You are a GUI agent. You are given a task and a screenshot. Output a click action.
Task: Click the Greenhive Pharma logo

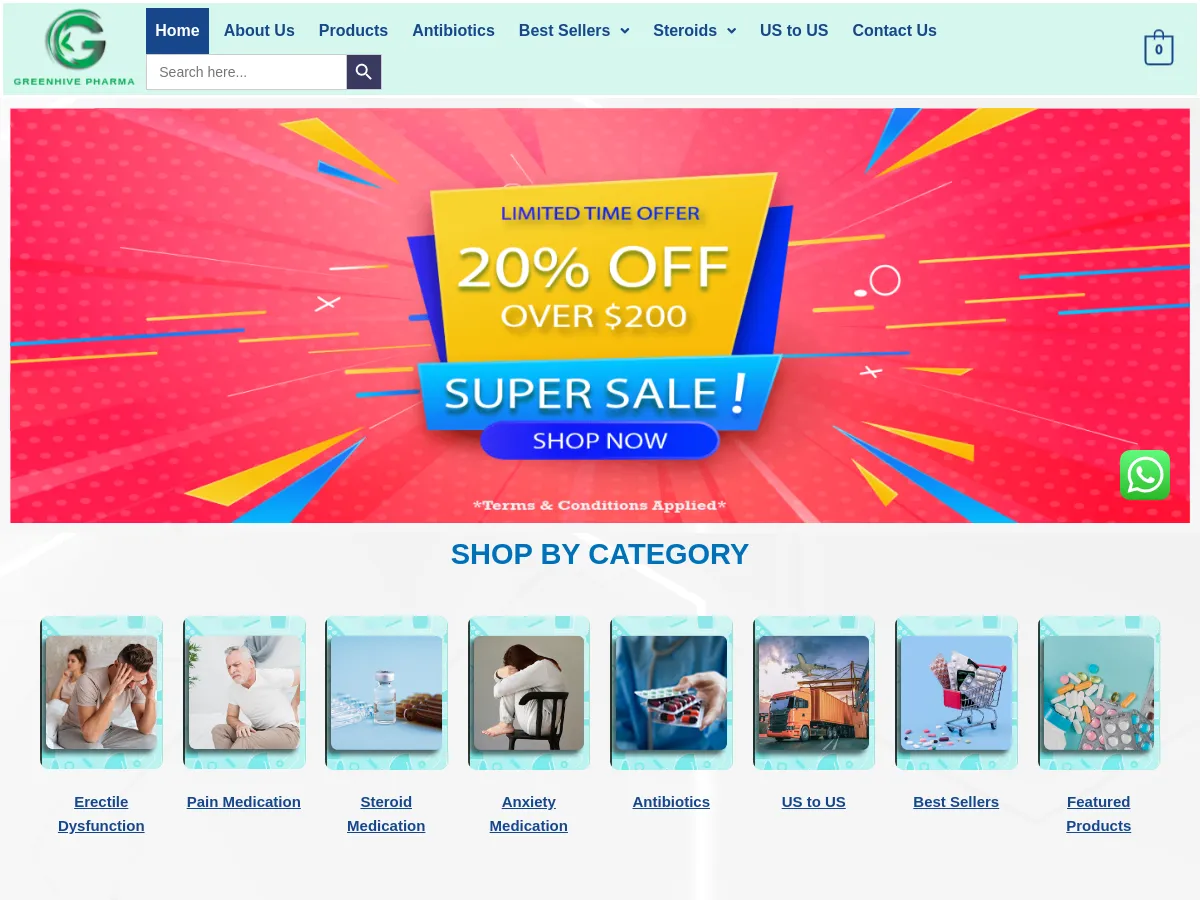coord(74,48)
